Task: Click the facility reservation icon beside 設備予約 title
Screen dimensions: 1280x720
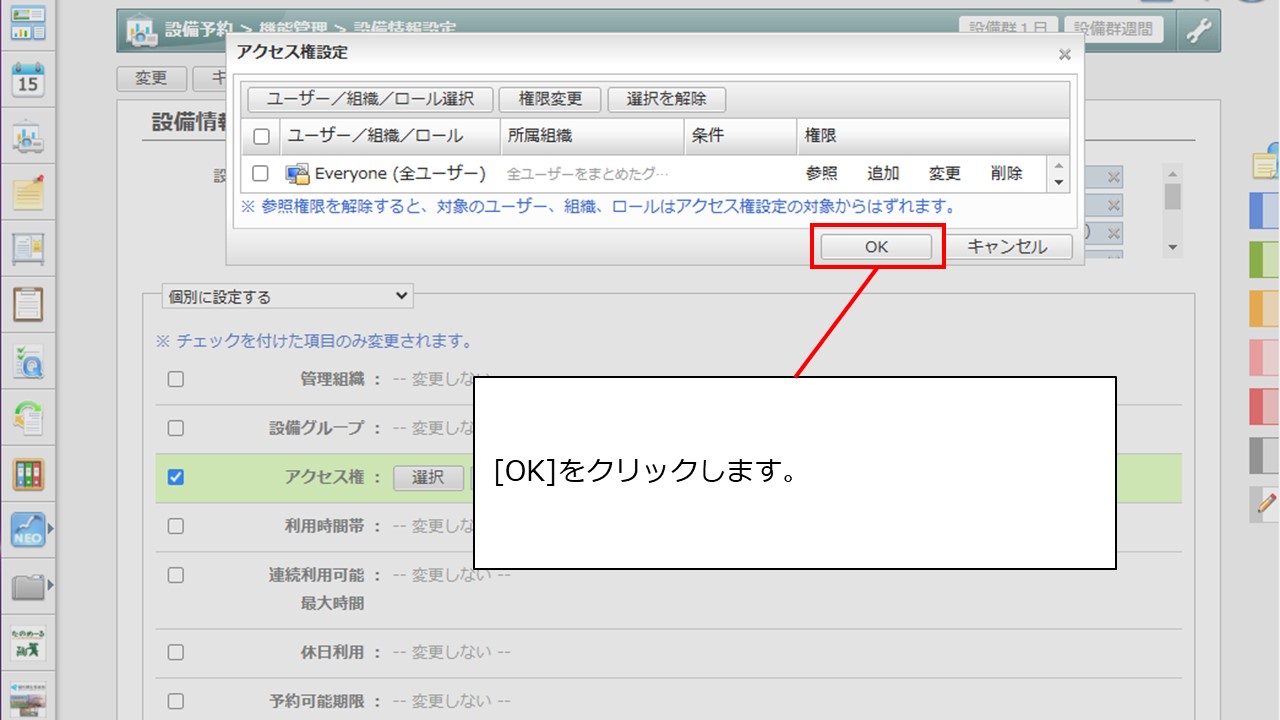Action: point(141,31)
